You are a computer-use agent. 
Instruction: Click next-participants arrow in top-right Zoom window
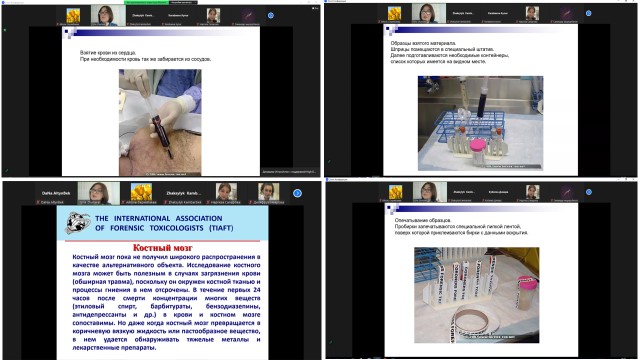[x=589, y=13]
